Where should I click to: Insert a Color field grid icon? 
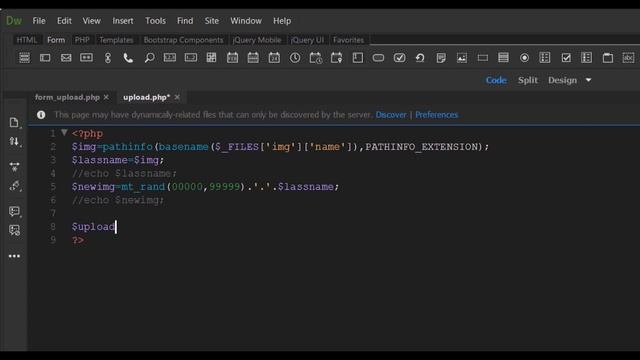click(x=211, y=58)
